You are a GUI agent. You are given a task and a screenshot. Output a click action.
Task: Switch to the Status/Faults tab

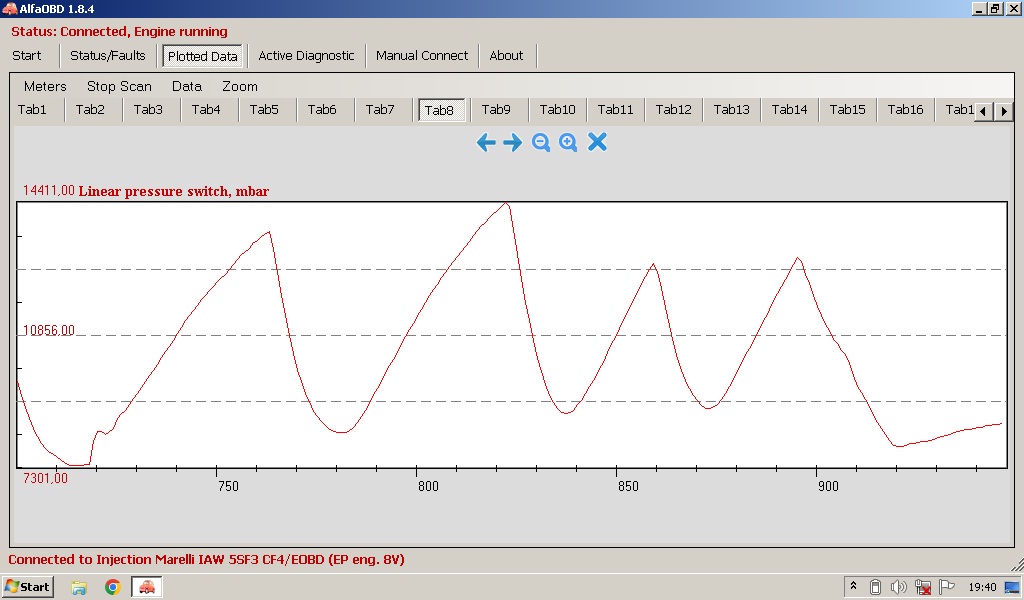pos(108,56)
